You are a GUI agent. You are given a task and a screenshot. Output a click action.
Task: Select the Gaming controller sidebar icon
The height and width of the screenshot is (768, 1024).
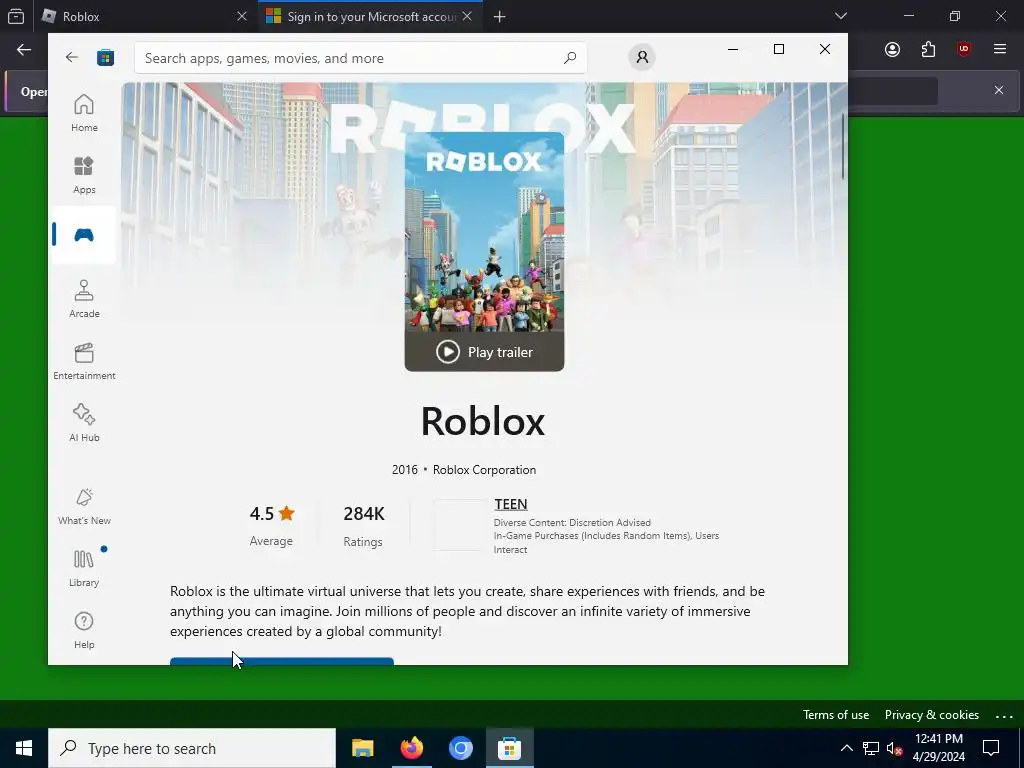(84, 234)
